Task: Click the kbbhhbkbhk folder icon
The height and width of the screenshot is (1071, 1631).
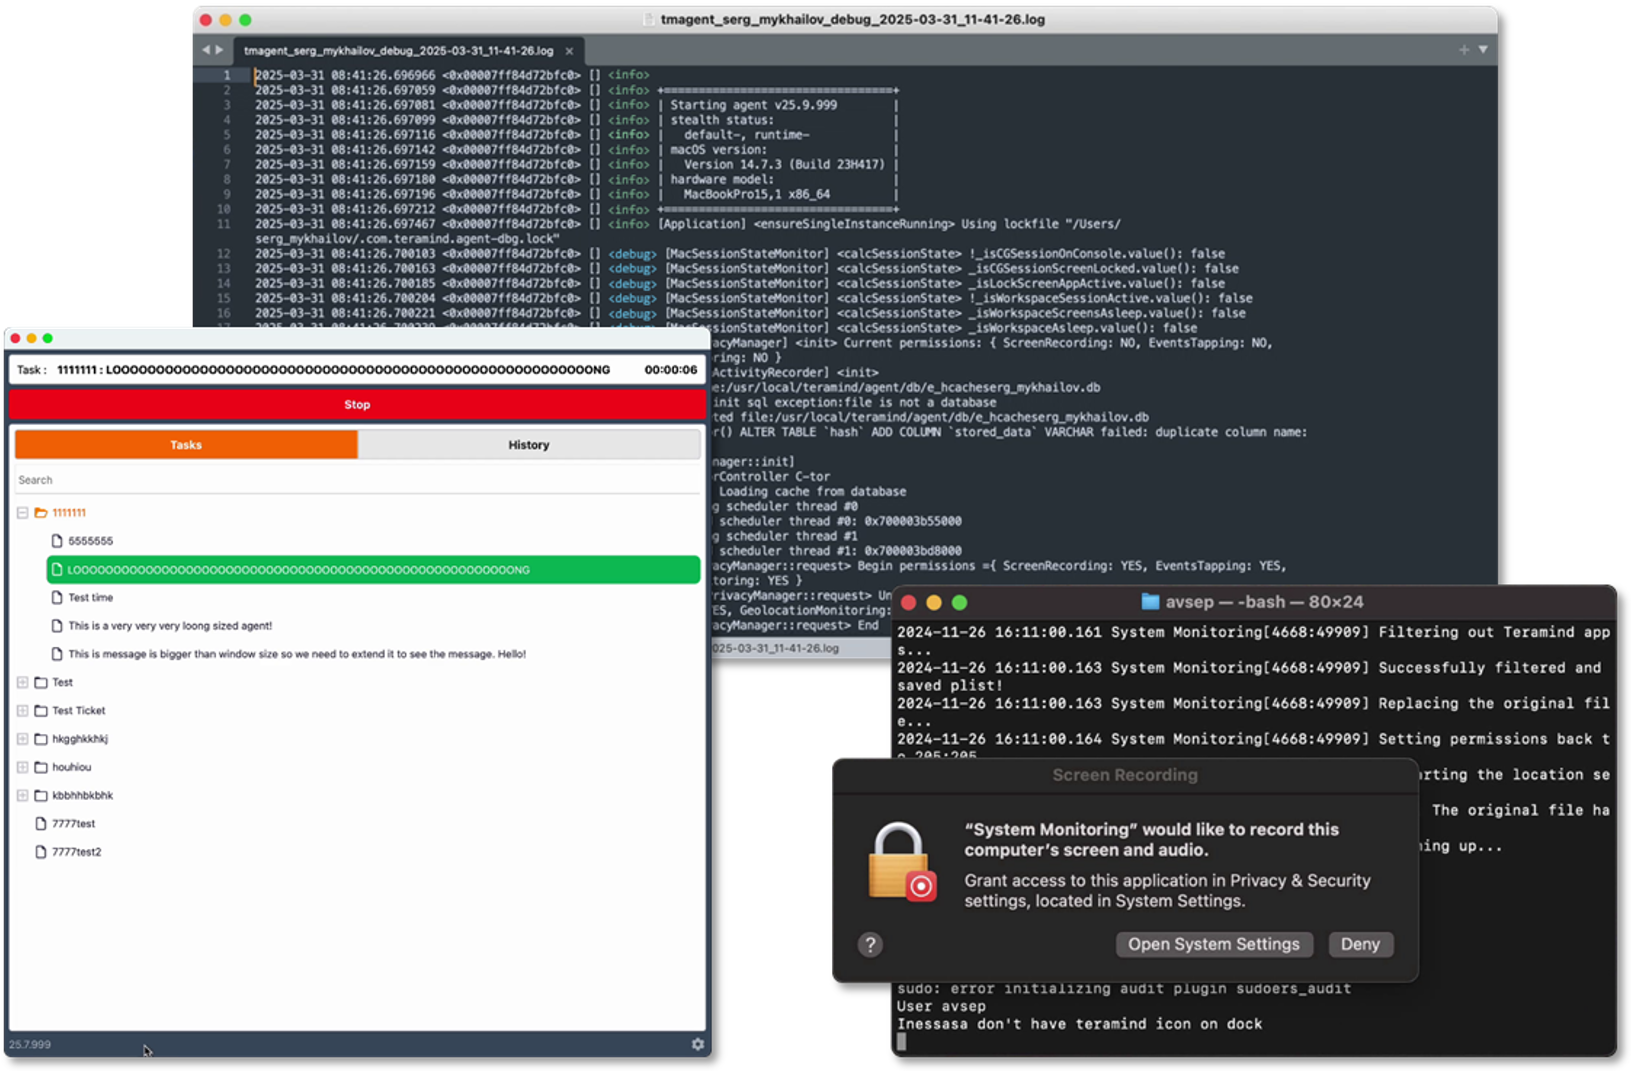Action: pyautogui.click(x=41, y=796)
